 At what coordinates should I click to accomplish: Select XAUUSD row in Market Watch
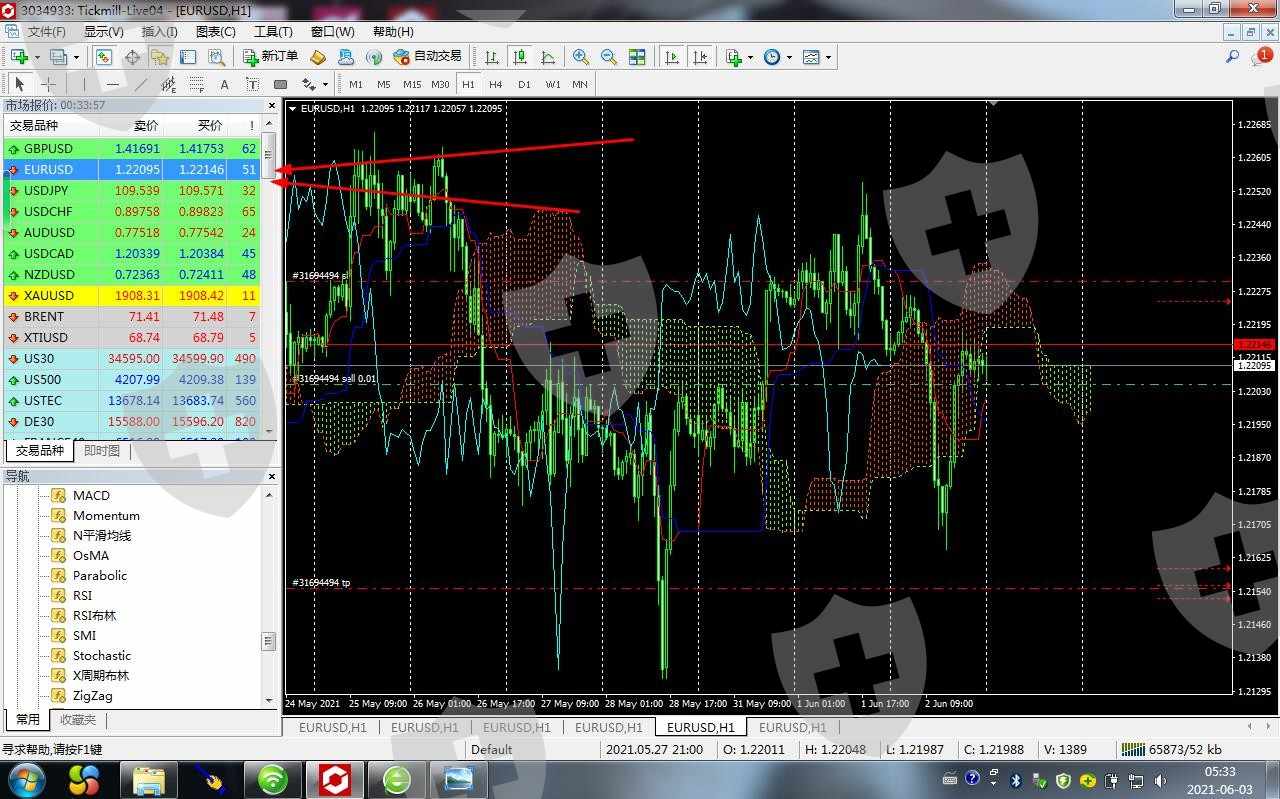pyautogui.click(x=48, y=296)
